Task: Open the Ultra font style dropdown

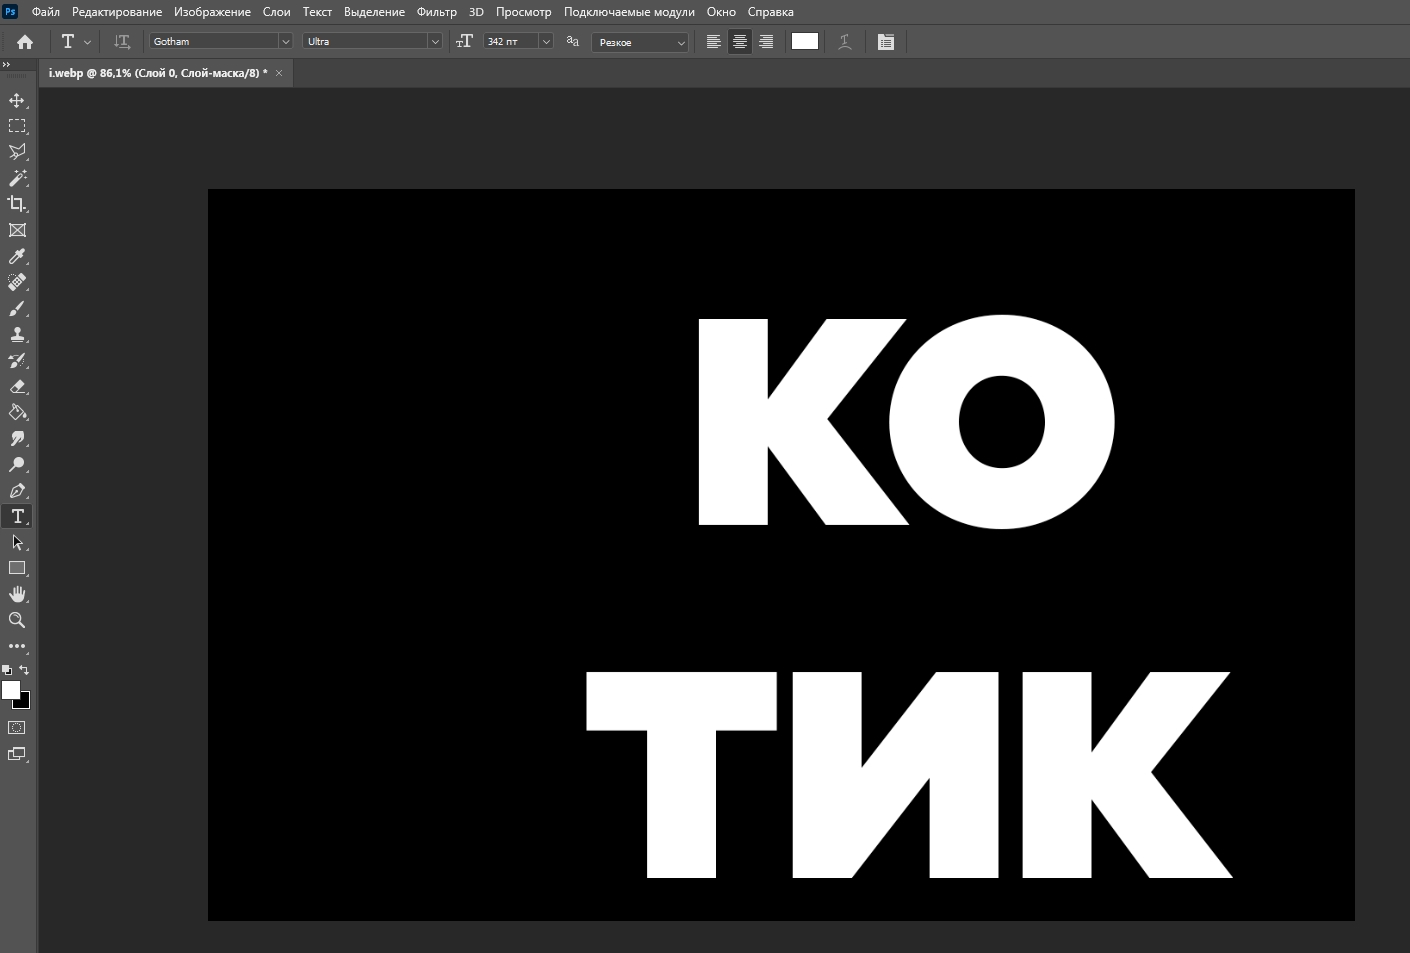Action: (435, 42)
